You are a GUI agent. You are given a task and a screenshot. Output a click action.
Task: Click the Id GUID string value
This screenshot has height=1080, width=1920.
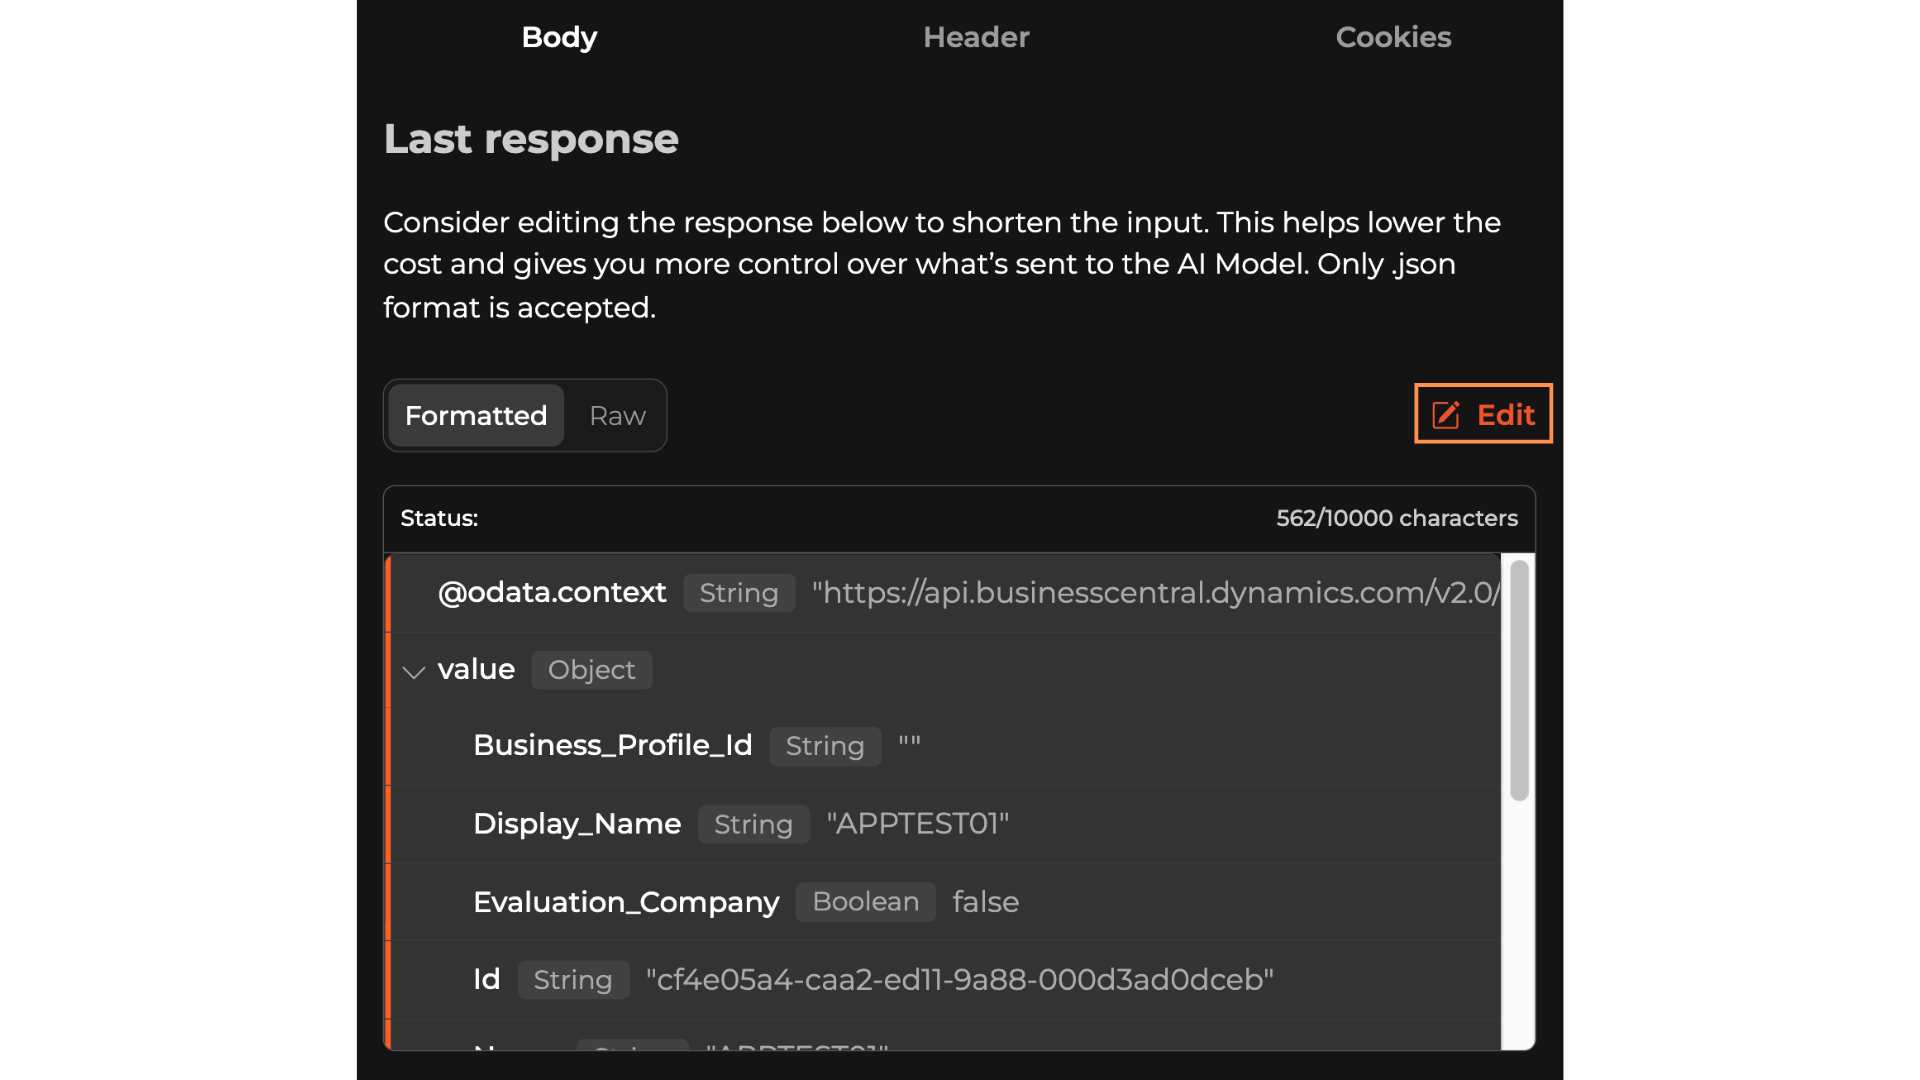[x=959, y=979]
